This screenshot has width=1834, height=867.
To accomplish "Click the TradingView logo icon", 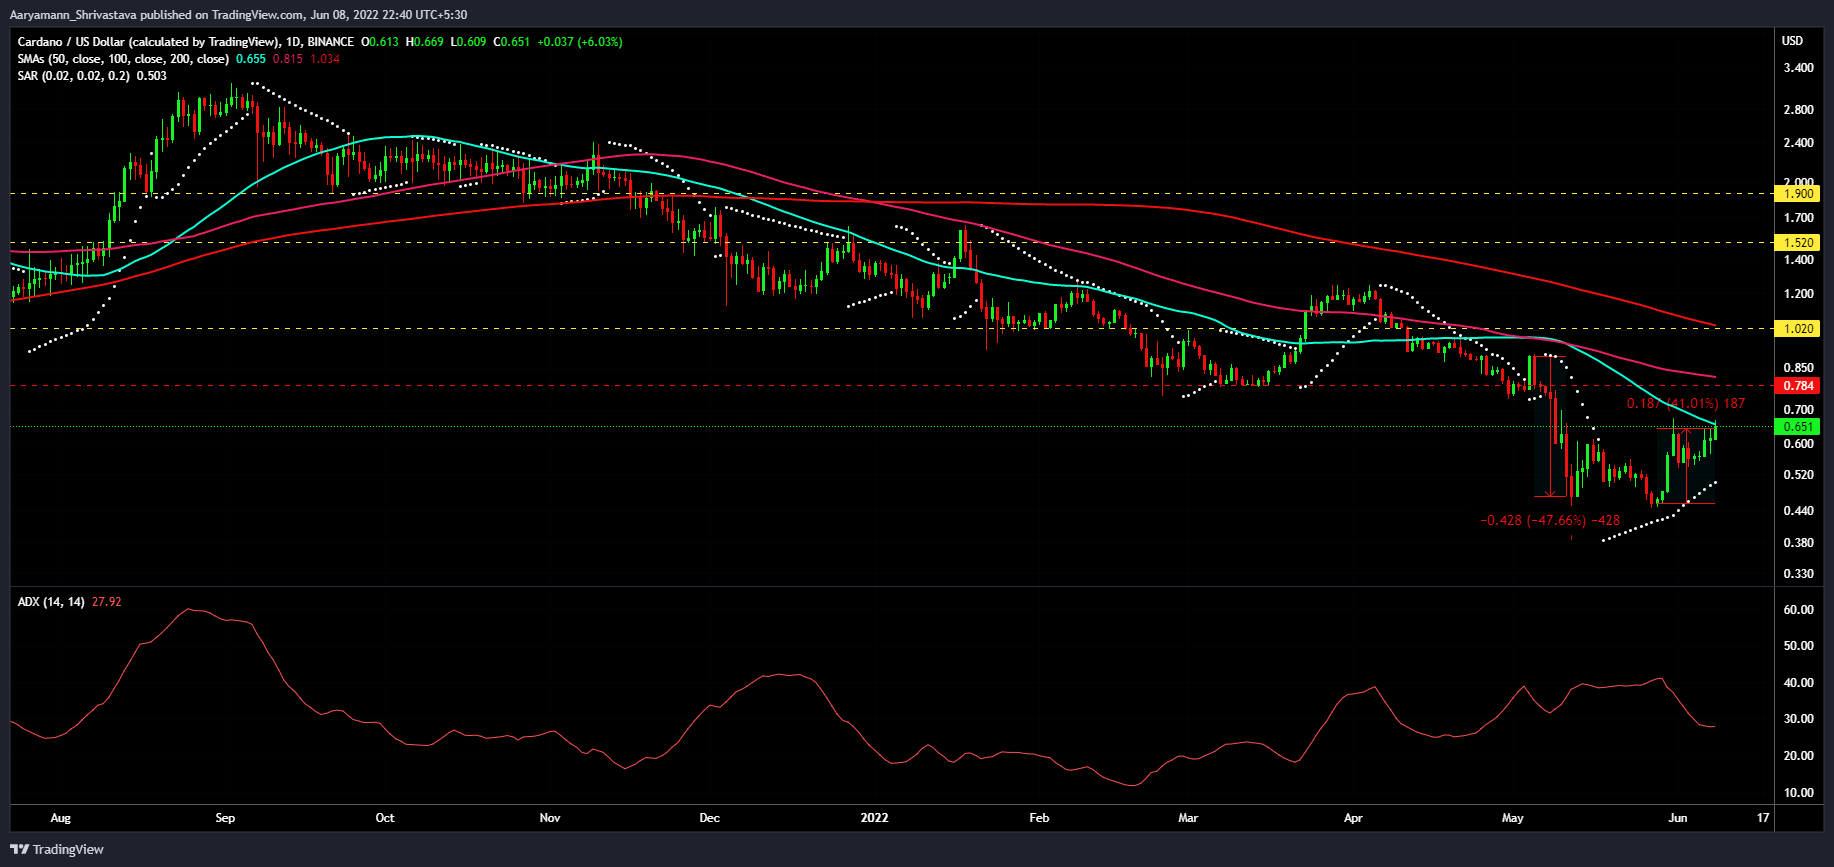I will pos(19,849).
